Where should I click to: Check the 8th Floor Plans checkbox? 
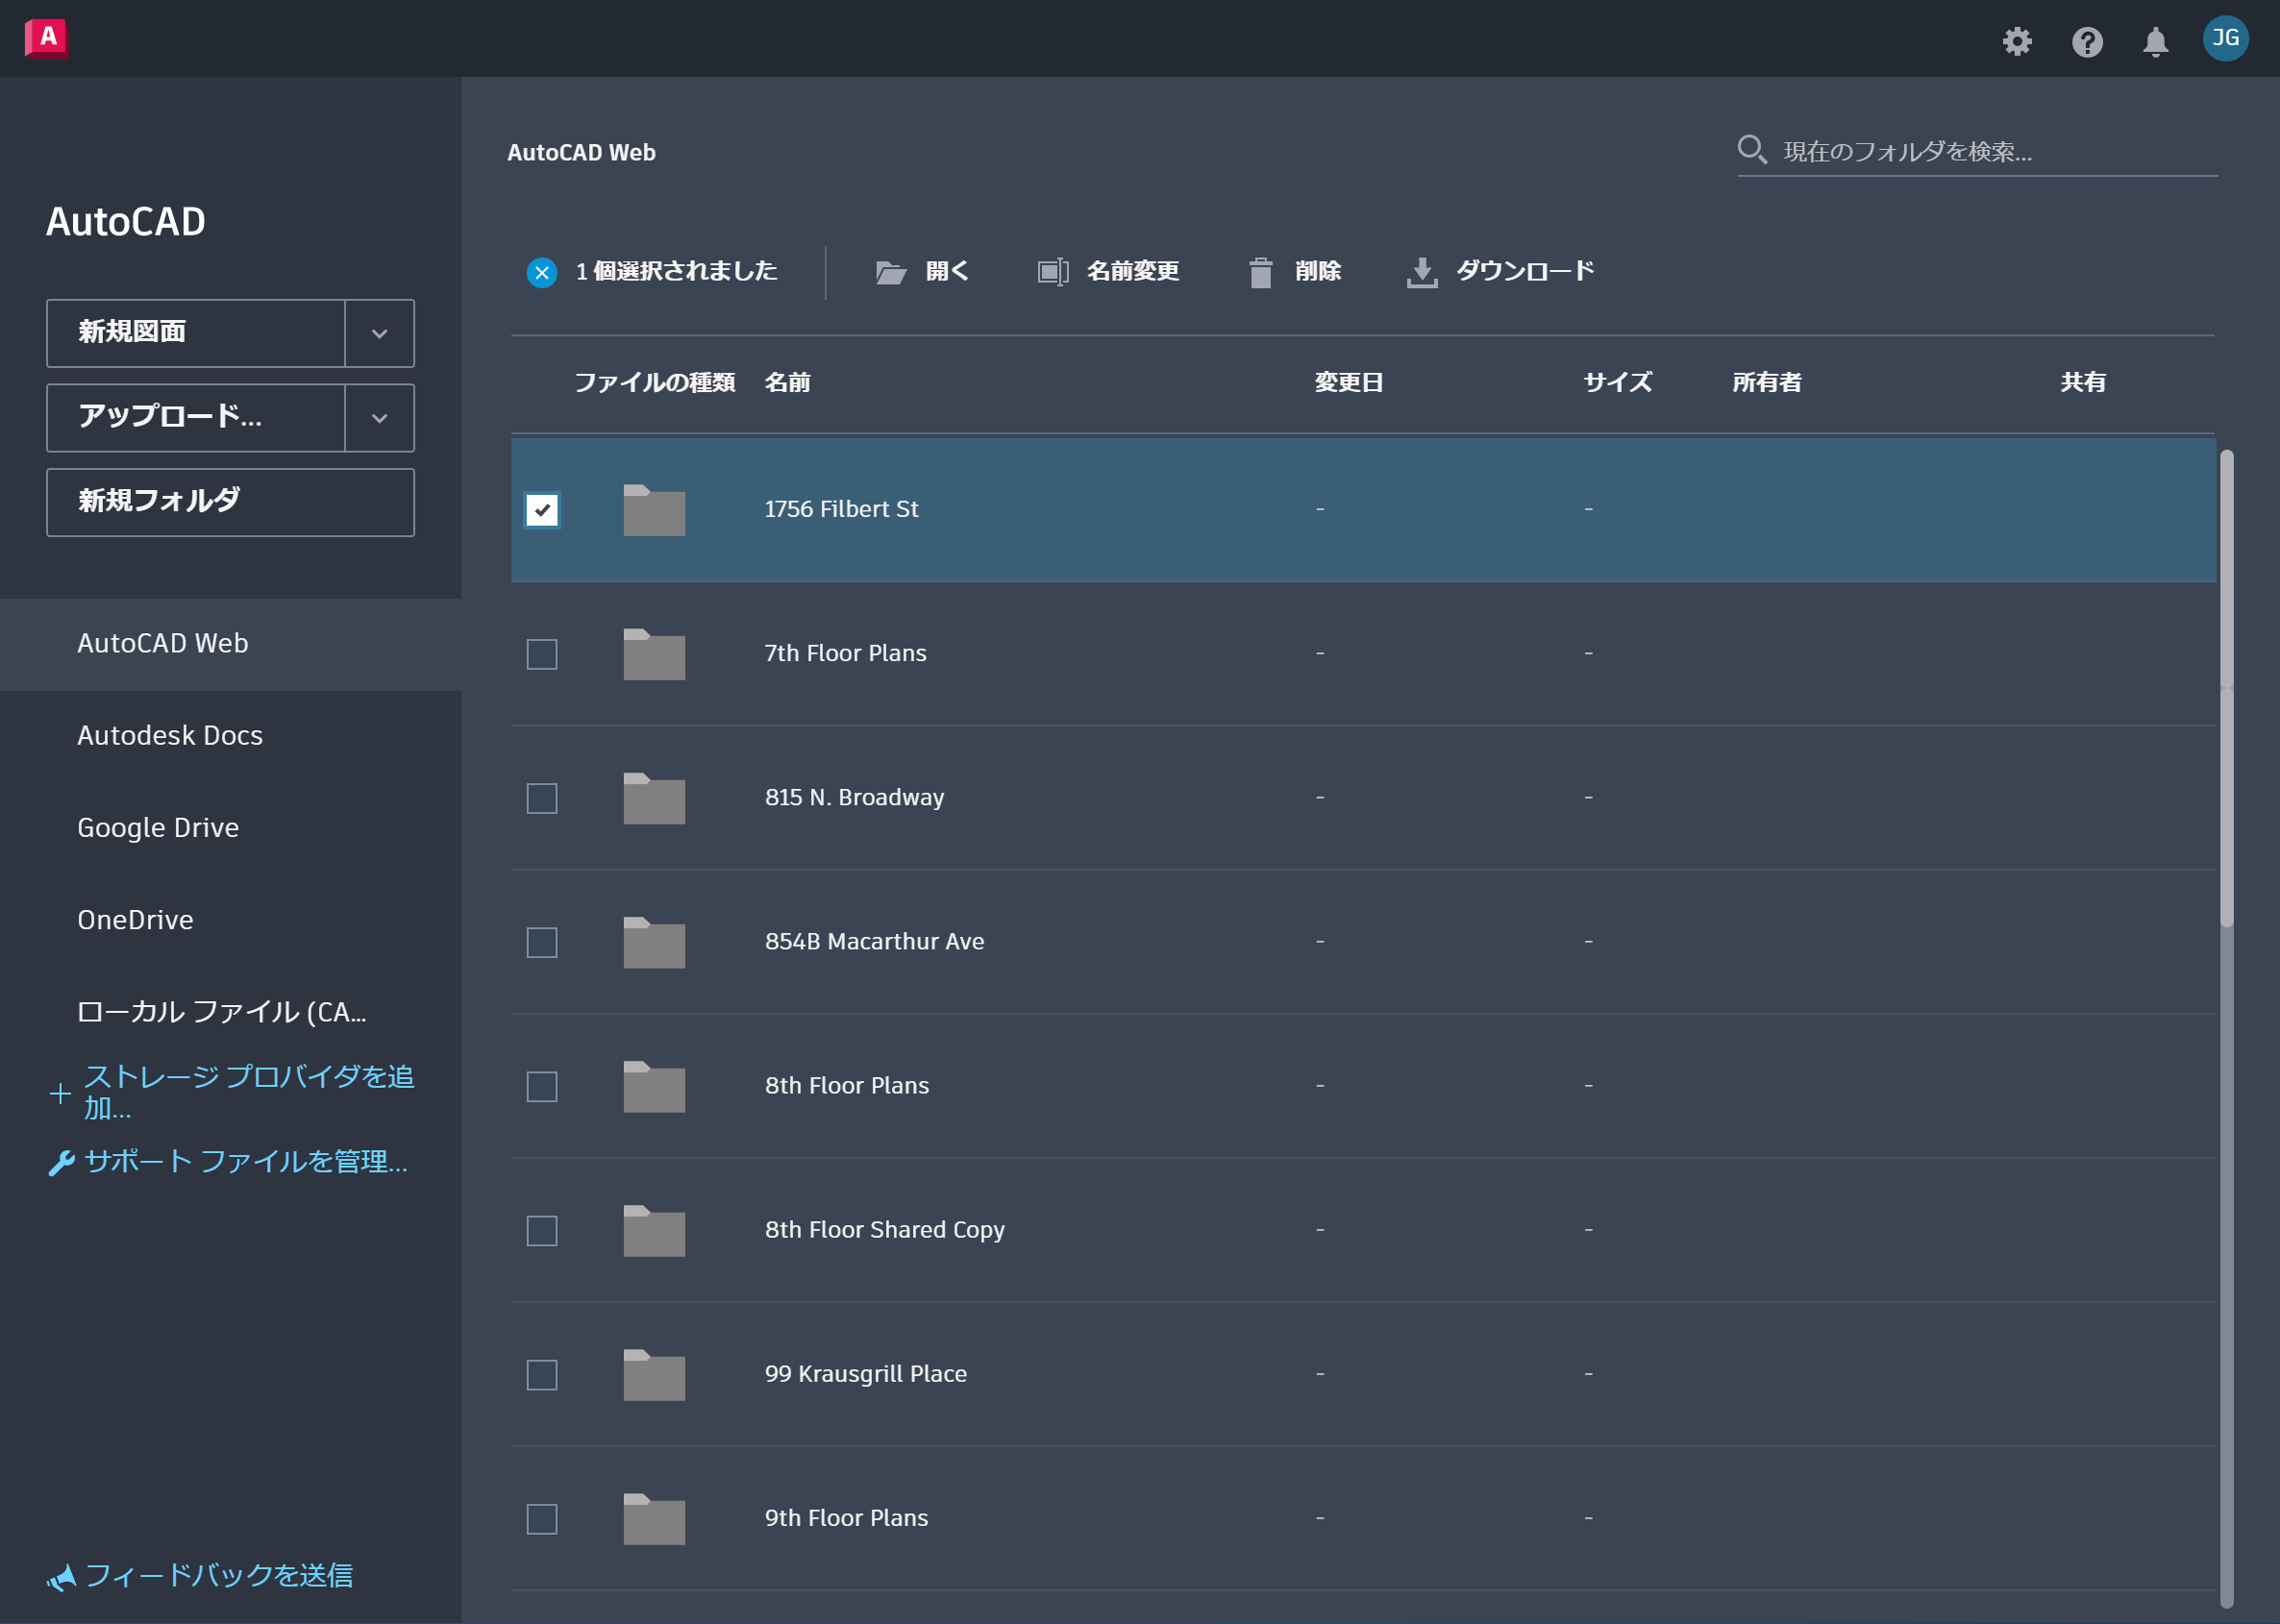click(x=542, y=1086)
